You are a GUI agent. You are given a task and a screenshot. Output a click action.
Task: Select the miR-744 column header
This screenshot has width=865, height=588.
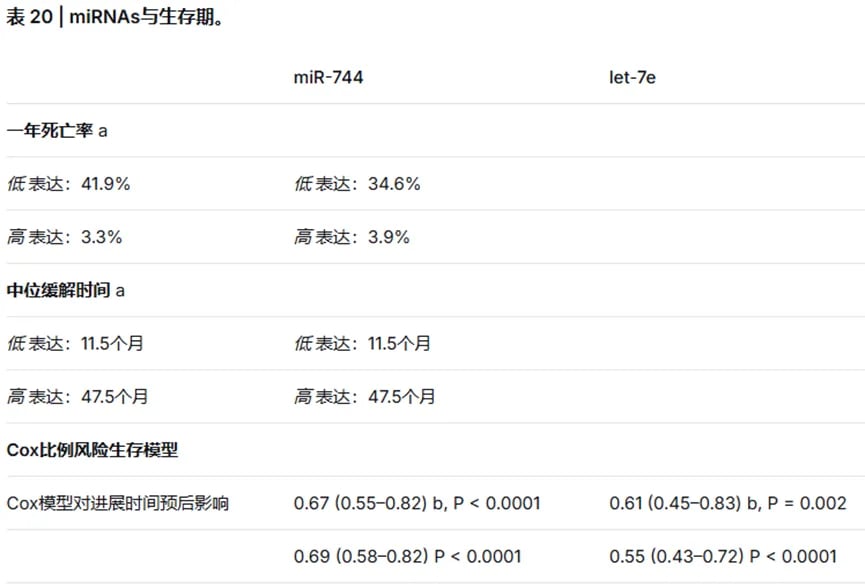[328, 77]
